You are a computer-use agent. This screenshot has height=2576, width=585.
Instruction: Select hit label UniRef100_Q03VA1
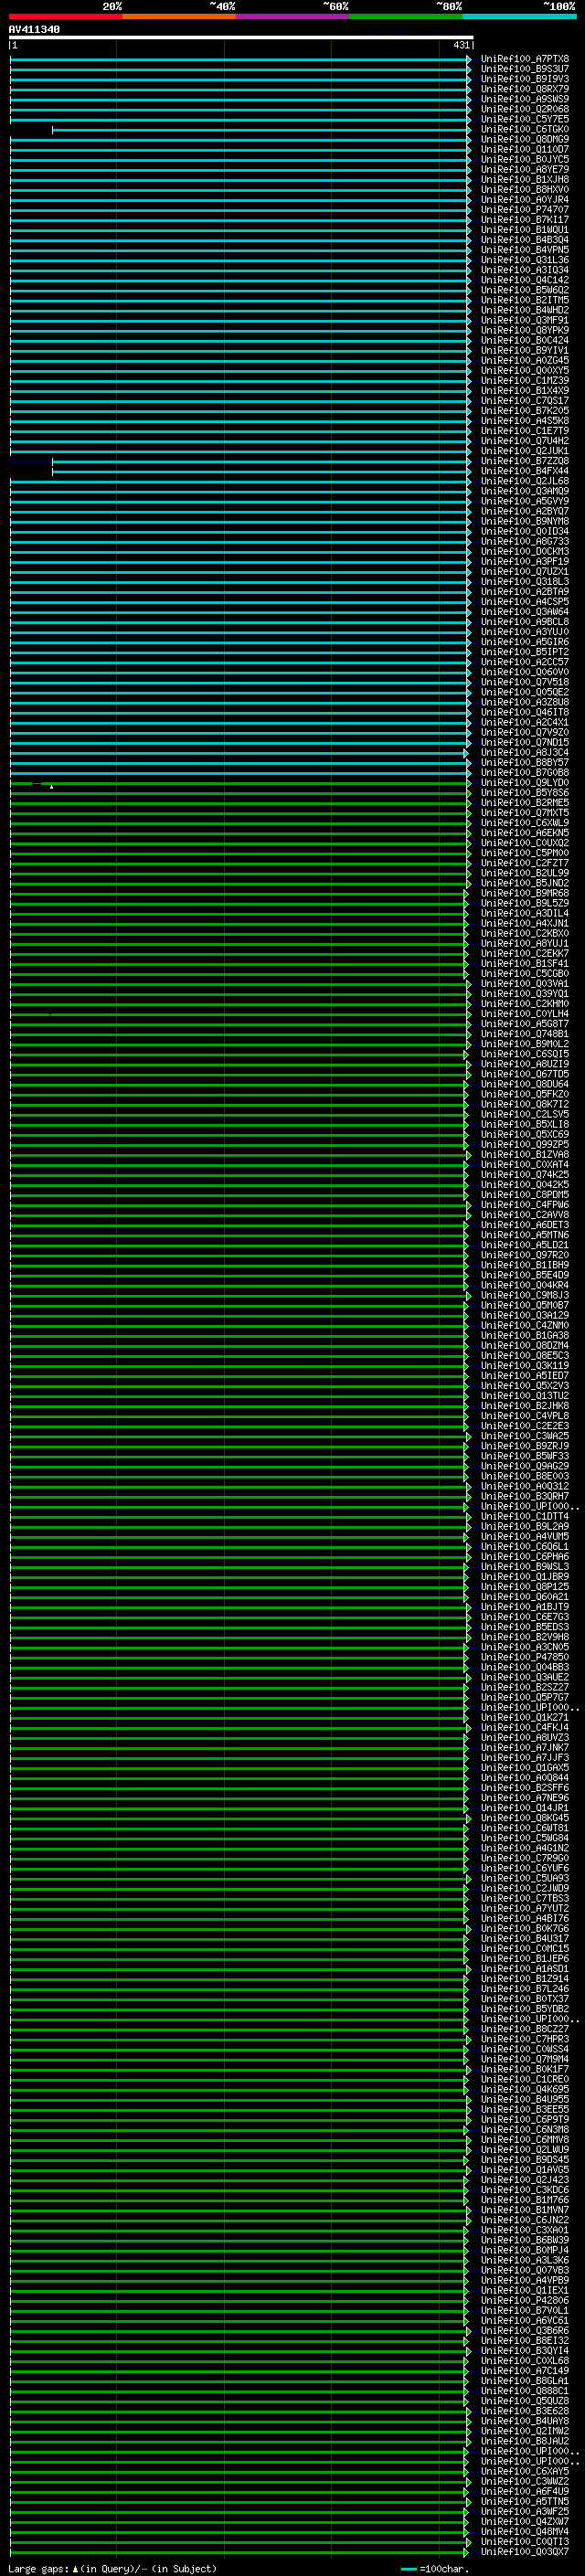pyautogui.click(x=524, y=984)
